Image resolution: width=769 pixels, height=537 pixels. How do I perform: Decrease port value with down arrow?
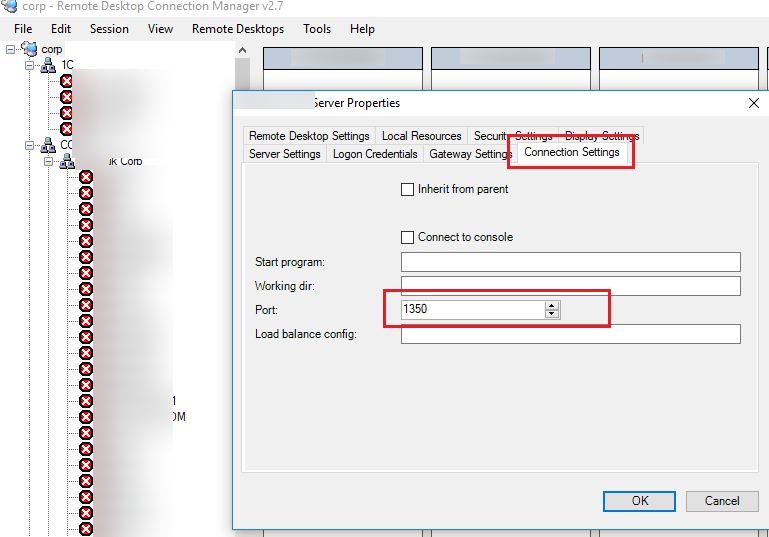[552, 314]
